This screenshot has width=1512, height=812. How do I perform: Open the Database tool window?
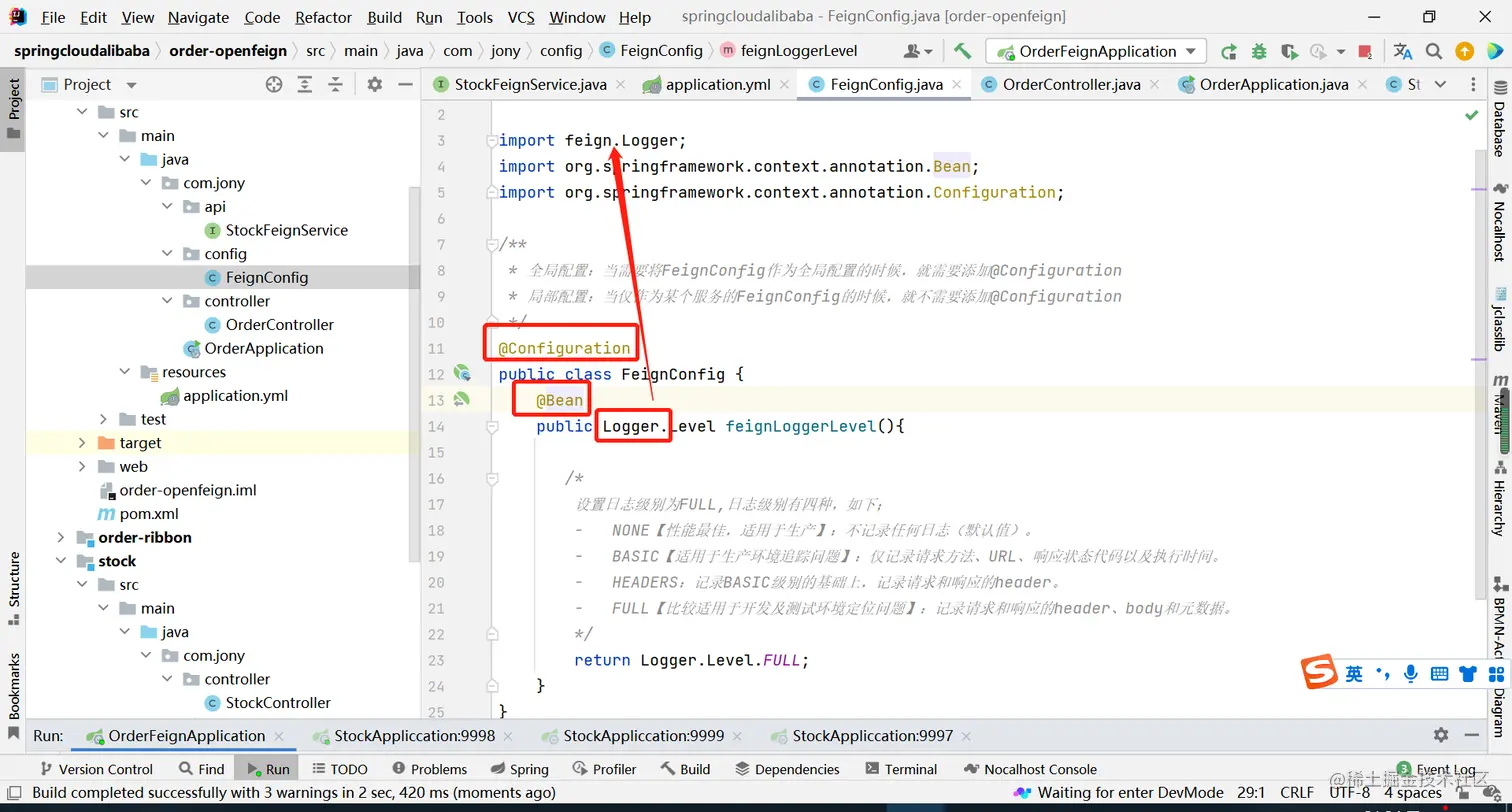point(1499,119)
